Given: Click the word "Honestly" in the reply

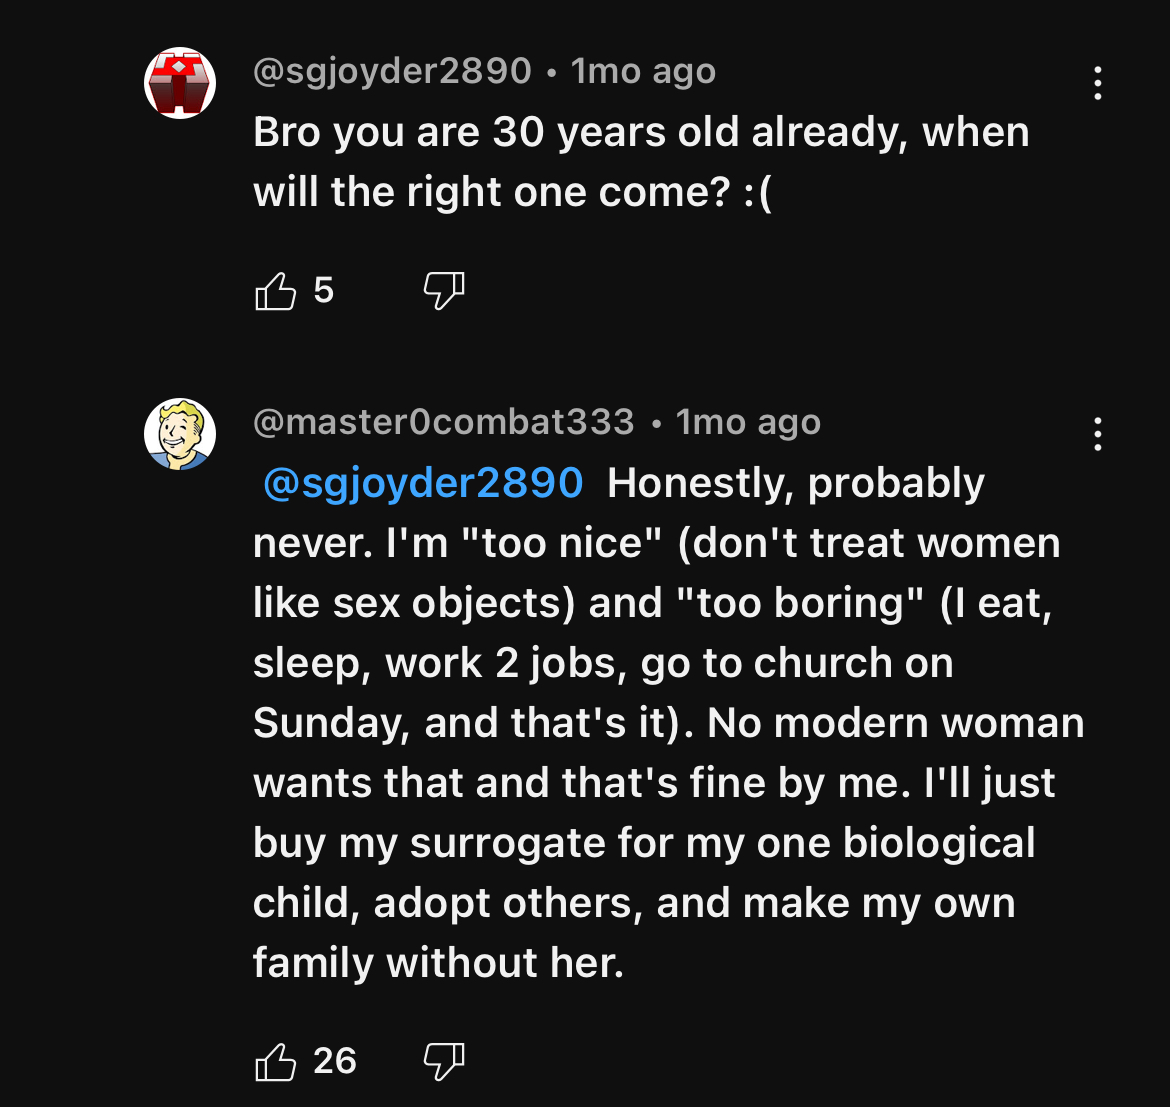Looking at the screenshot, I should click(x=700, y=483).
